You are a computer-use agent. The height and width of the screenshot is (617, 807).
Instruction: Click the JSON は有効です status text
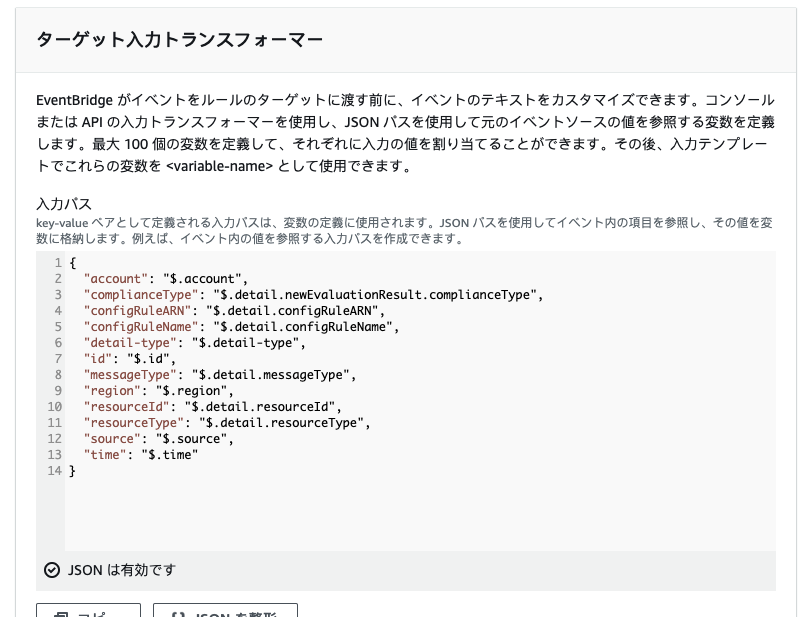(122, 570)
